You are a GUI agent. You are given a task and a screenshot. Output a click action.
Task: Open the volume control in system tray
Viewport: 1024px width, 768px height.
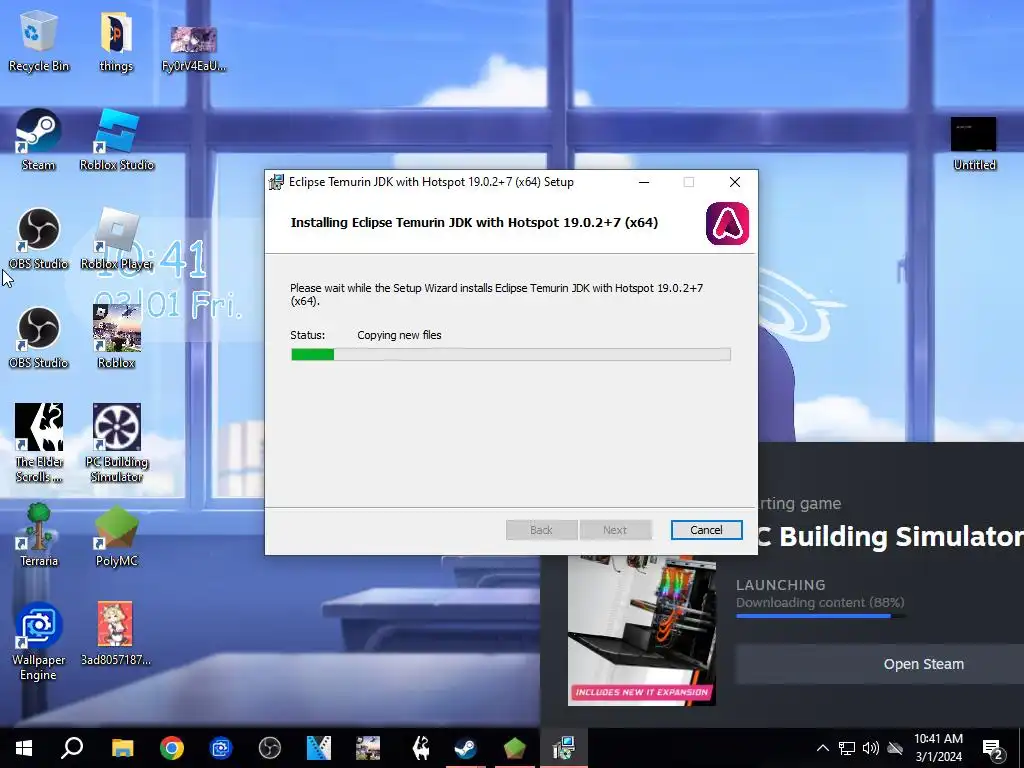[x=871, y=748]
